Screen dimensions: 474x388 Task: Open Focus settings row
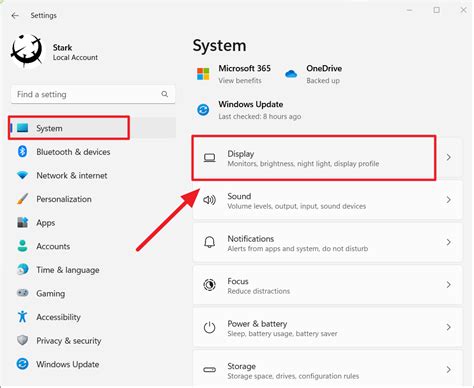point(328,285)
